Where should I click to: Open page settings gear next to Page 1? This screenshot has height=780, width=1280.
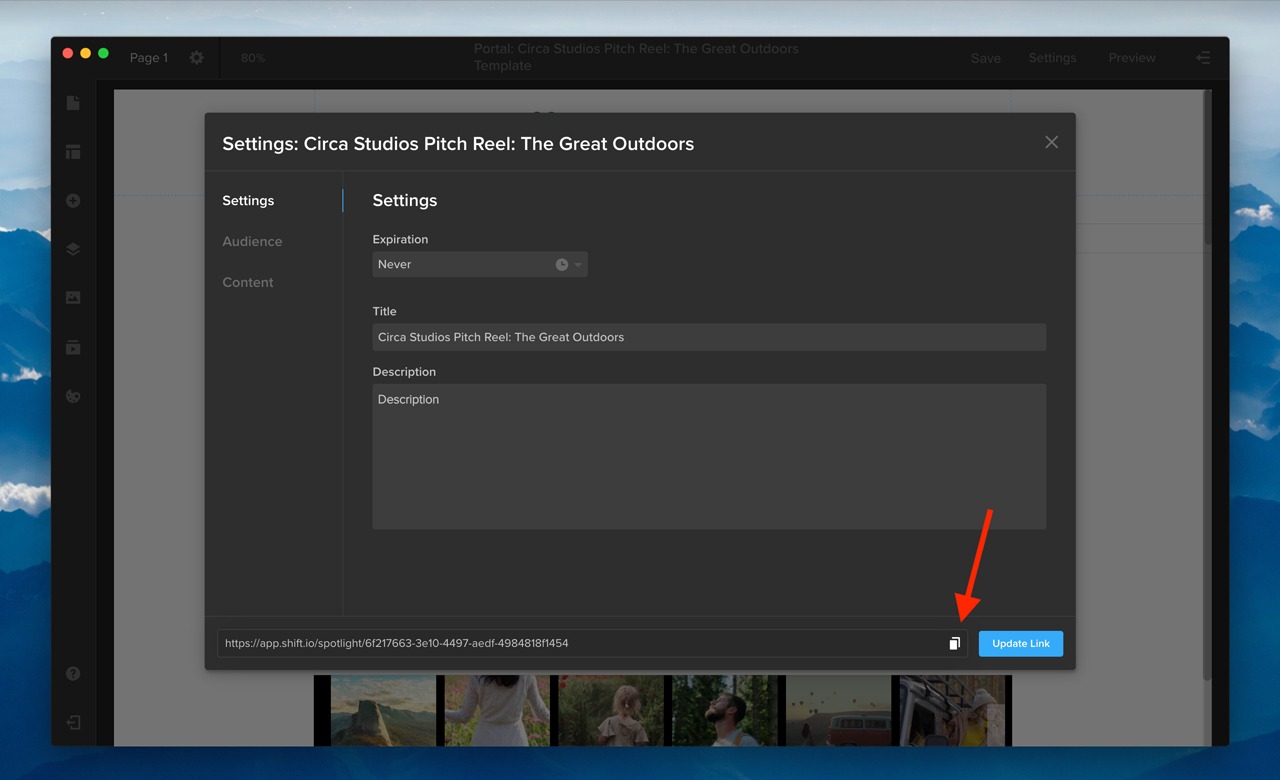(197, 58)
